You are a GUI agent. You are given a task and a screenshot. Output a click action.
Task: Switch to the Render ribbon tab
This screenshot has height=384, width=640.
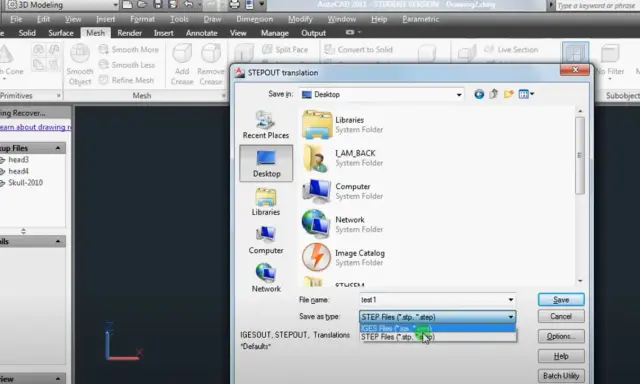pos(129,33)
